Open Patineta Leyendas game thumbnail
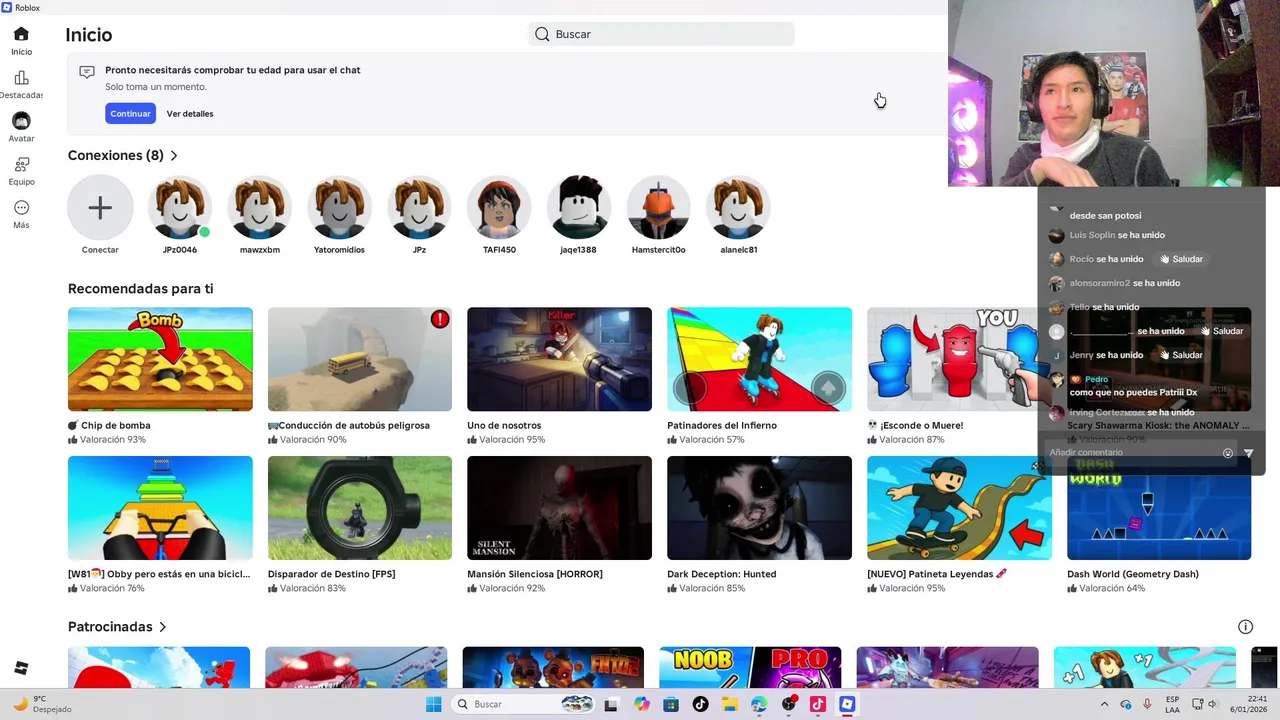Viewport: 1280px width, 720px height. pyautogui.click(x=959, y=508)
